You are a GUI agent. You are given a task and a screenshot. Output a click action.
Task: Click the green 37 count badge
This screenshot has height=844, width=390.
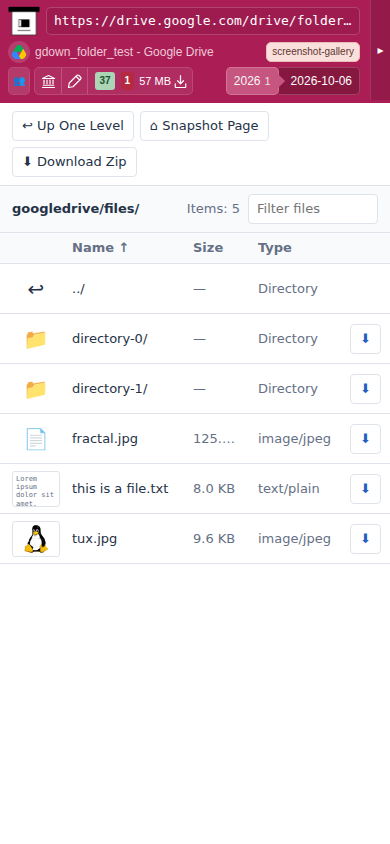click(x=105, y=81)
